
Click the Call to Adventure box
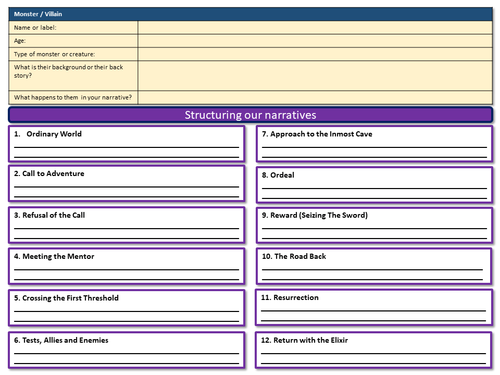127,183
